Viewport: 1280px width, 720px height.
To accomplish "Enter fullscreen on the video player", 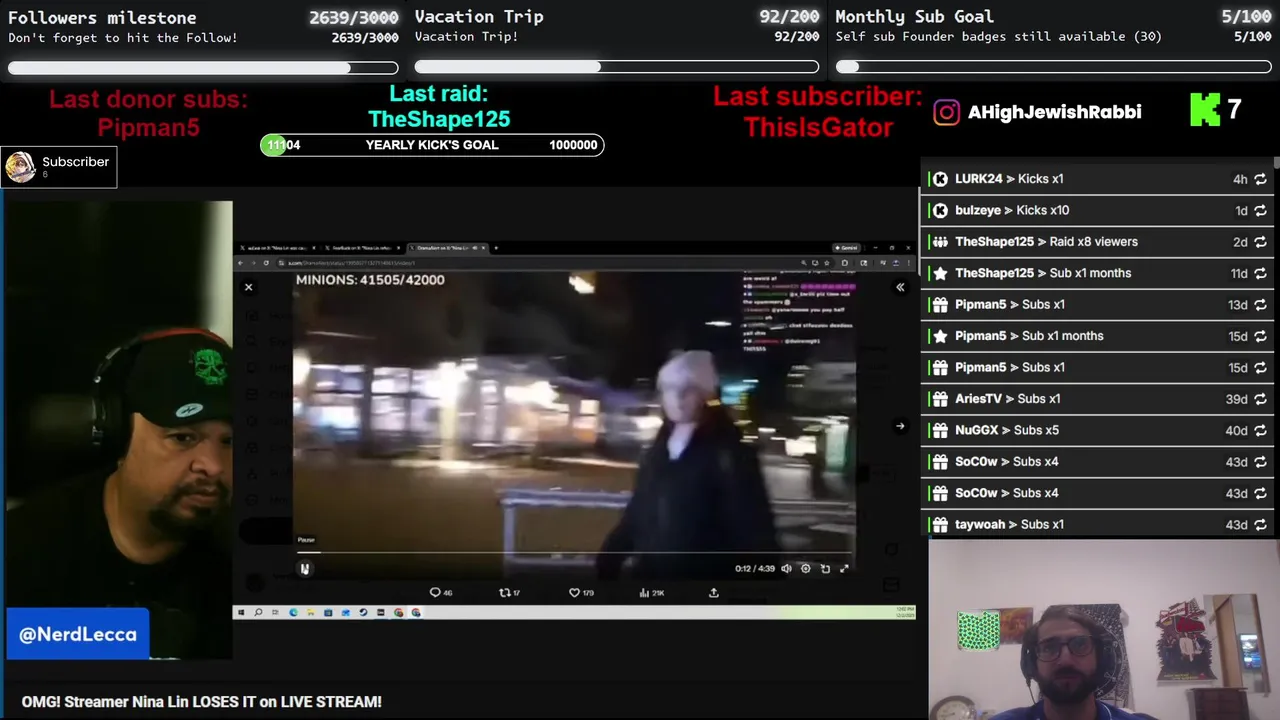I will point(844,568).
